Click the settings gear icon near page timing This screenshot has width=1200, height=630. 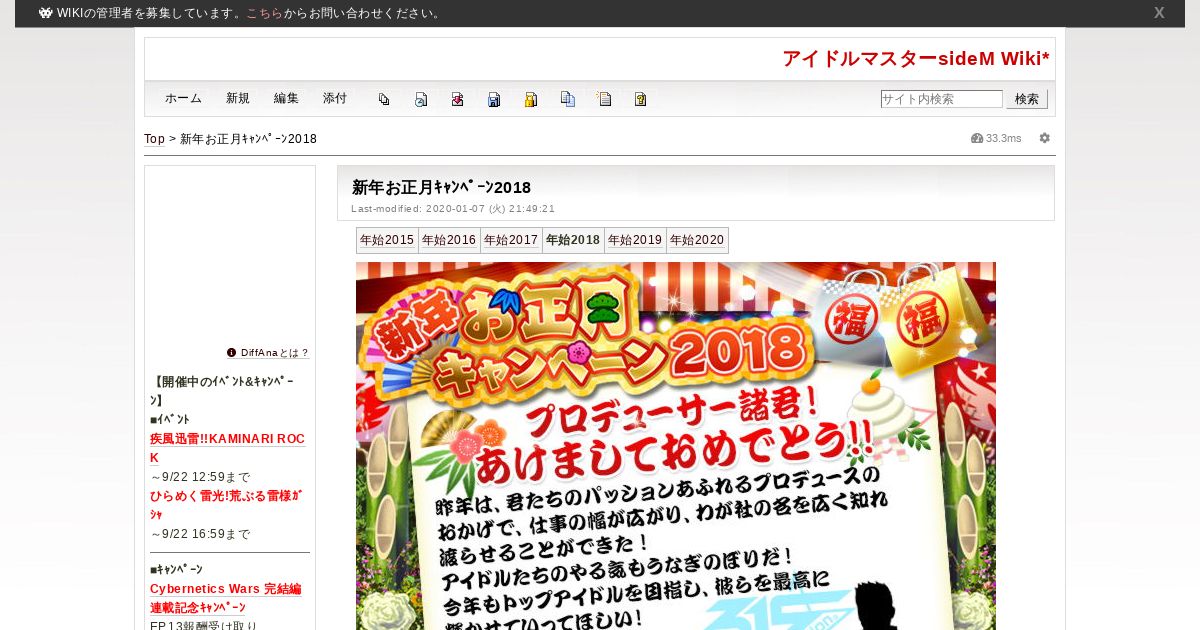pos(1045,138)
